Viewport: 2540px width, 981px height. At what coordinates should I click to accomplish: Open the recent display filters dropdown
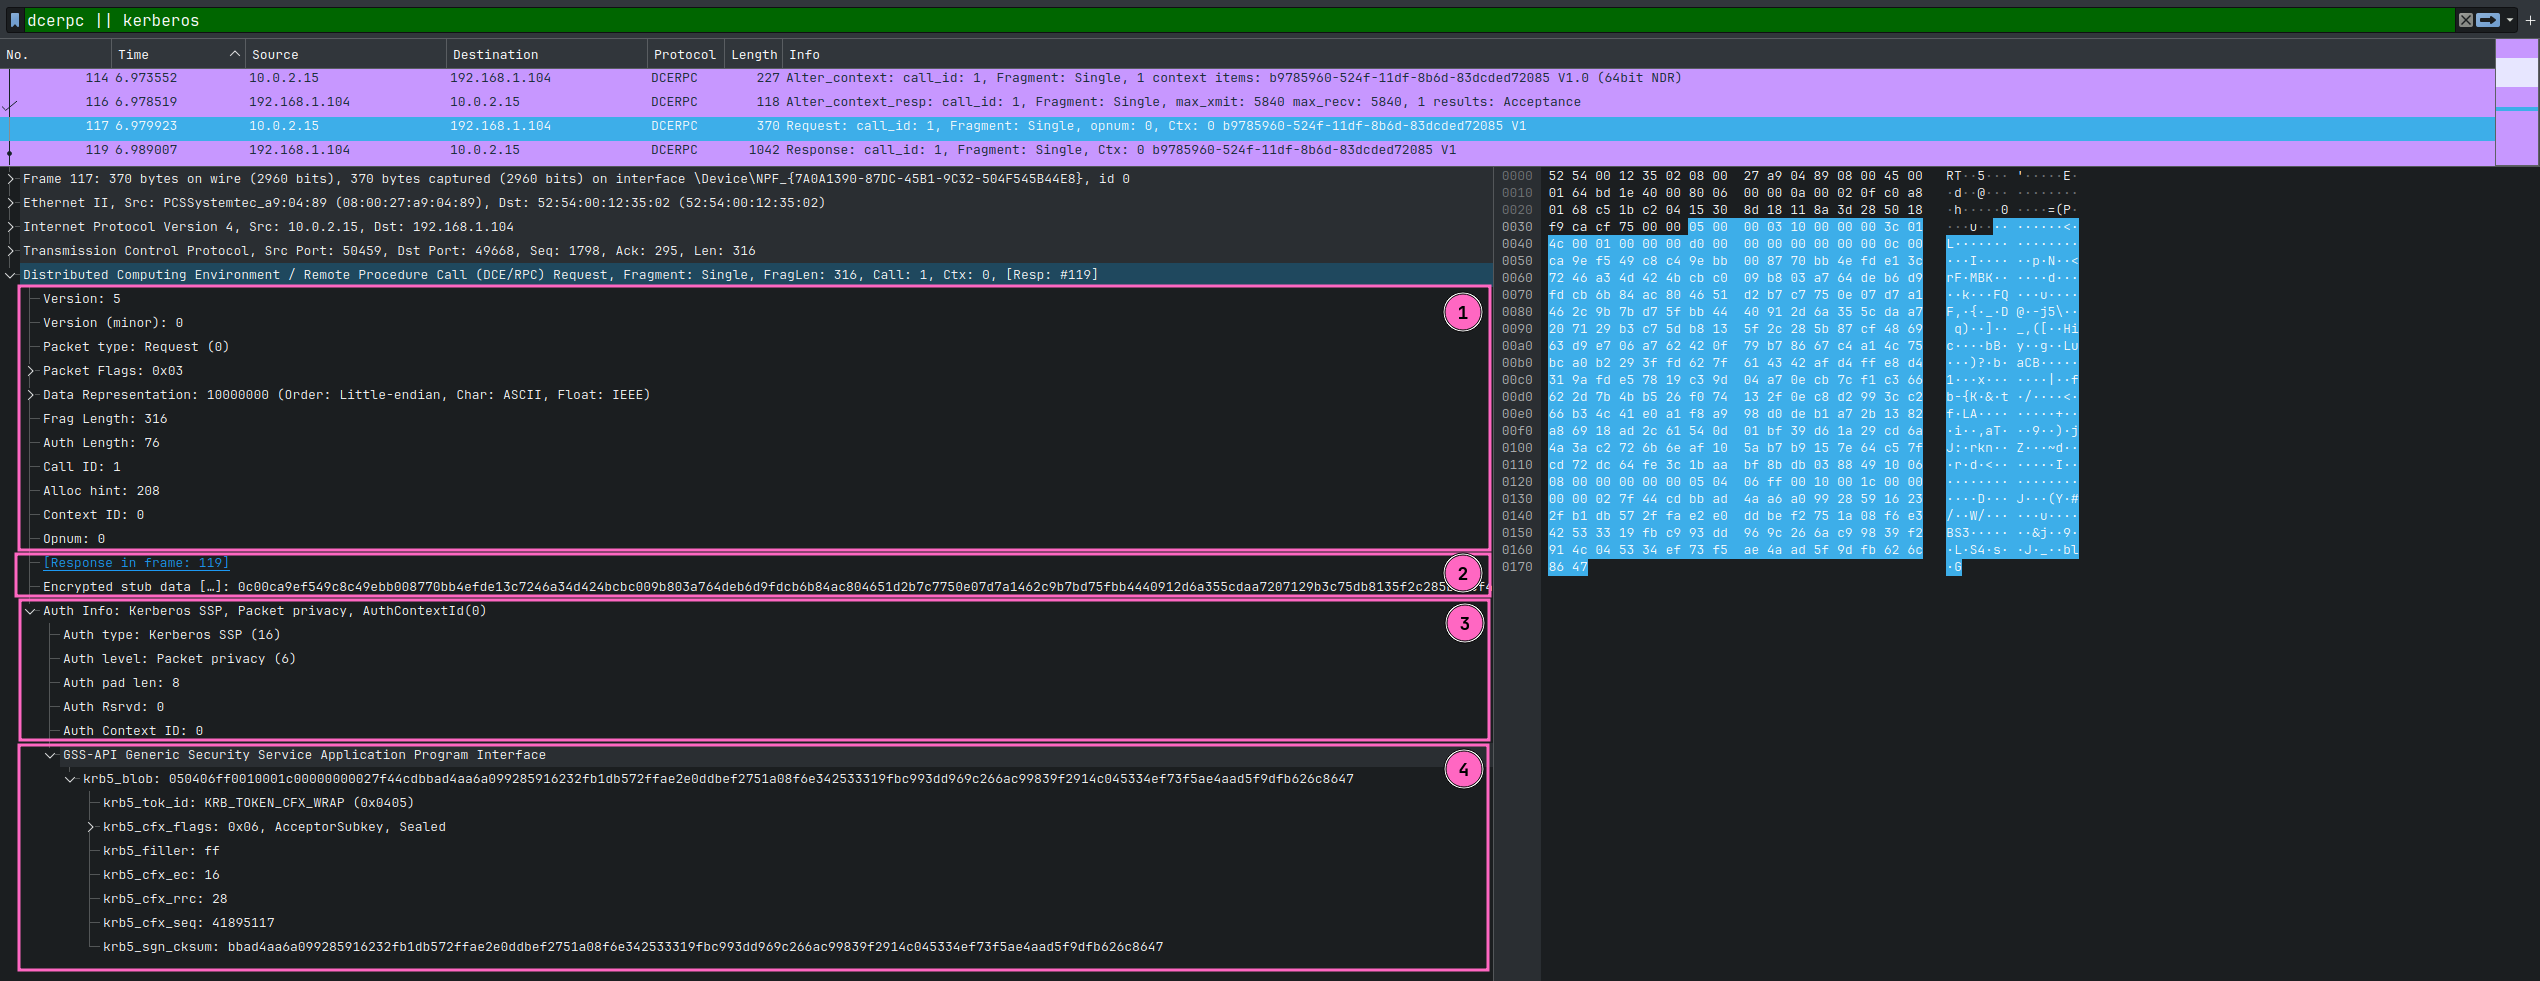[x=2510, y=20]
